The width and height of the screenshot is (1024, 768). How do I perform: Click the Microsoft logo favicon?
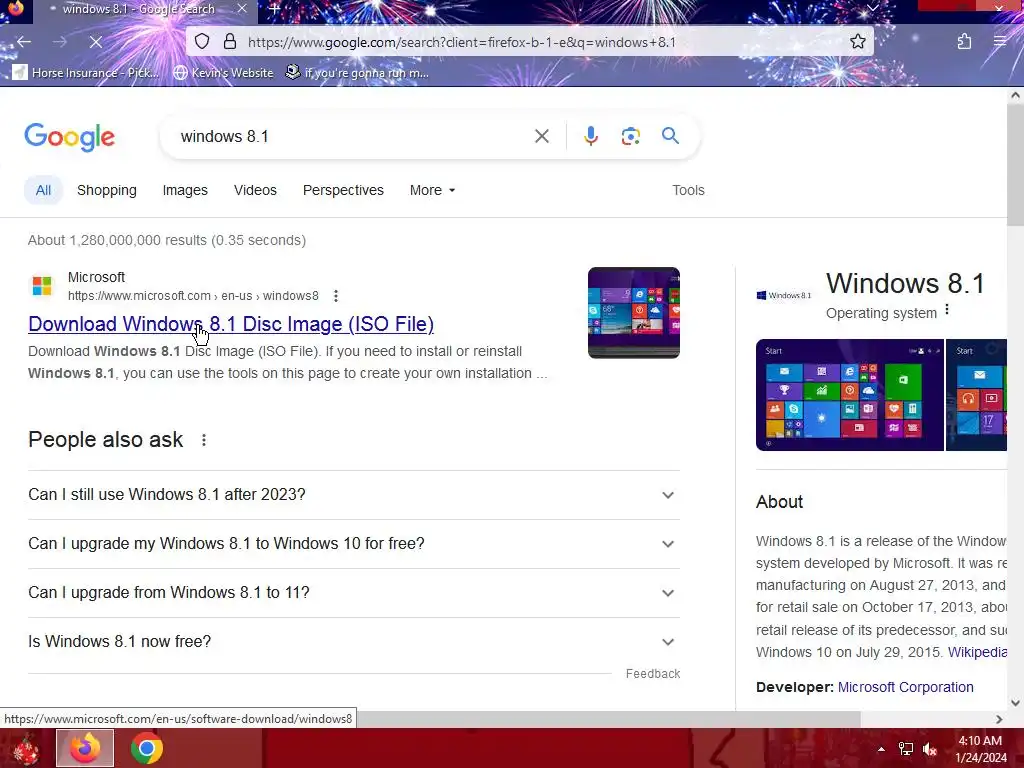(x=42, y=285)
